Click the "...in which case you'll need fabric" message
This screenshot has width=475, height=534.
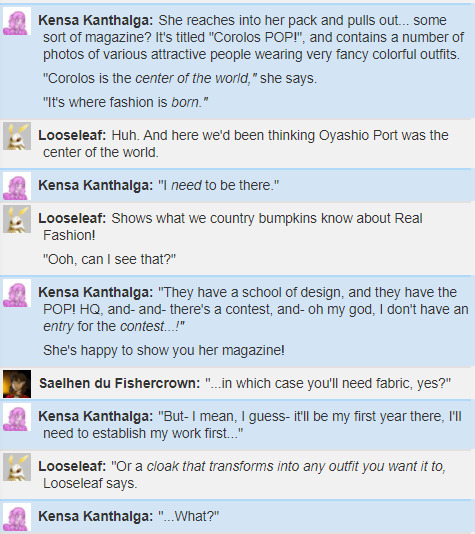click(x=328, y=383)
